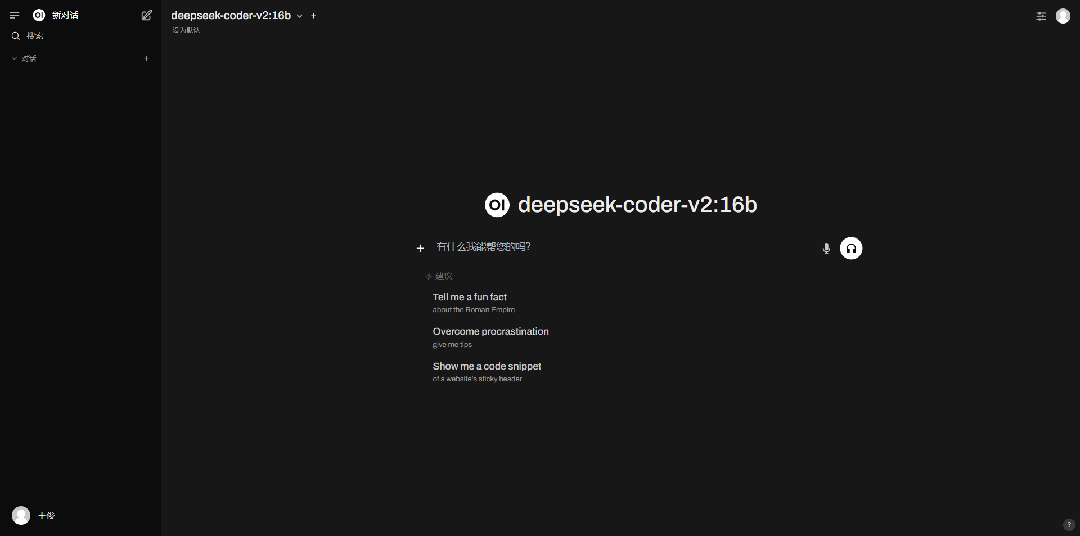Start a voice call with the headphones button
The height and width of the screenshot is (536, 1080).
point(851,248)
